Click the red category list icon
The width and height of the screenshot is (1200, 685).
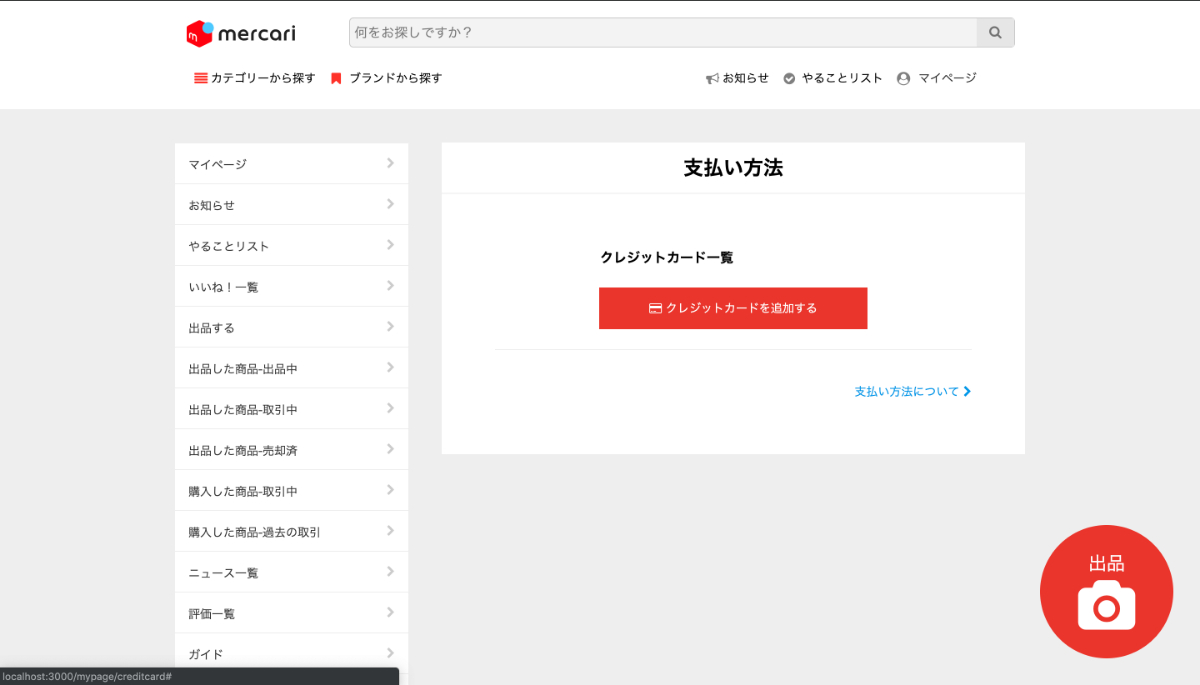click(200, 78)
